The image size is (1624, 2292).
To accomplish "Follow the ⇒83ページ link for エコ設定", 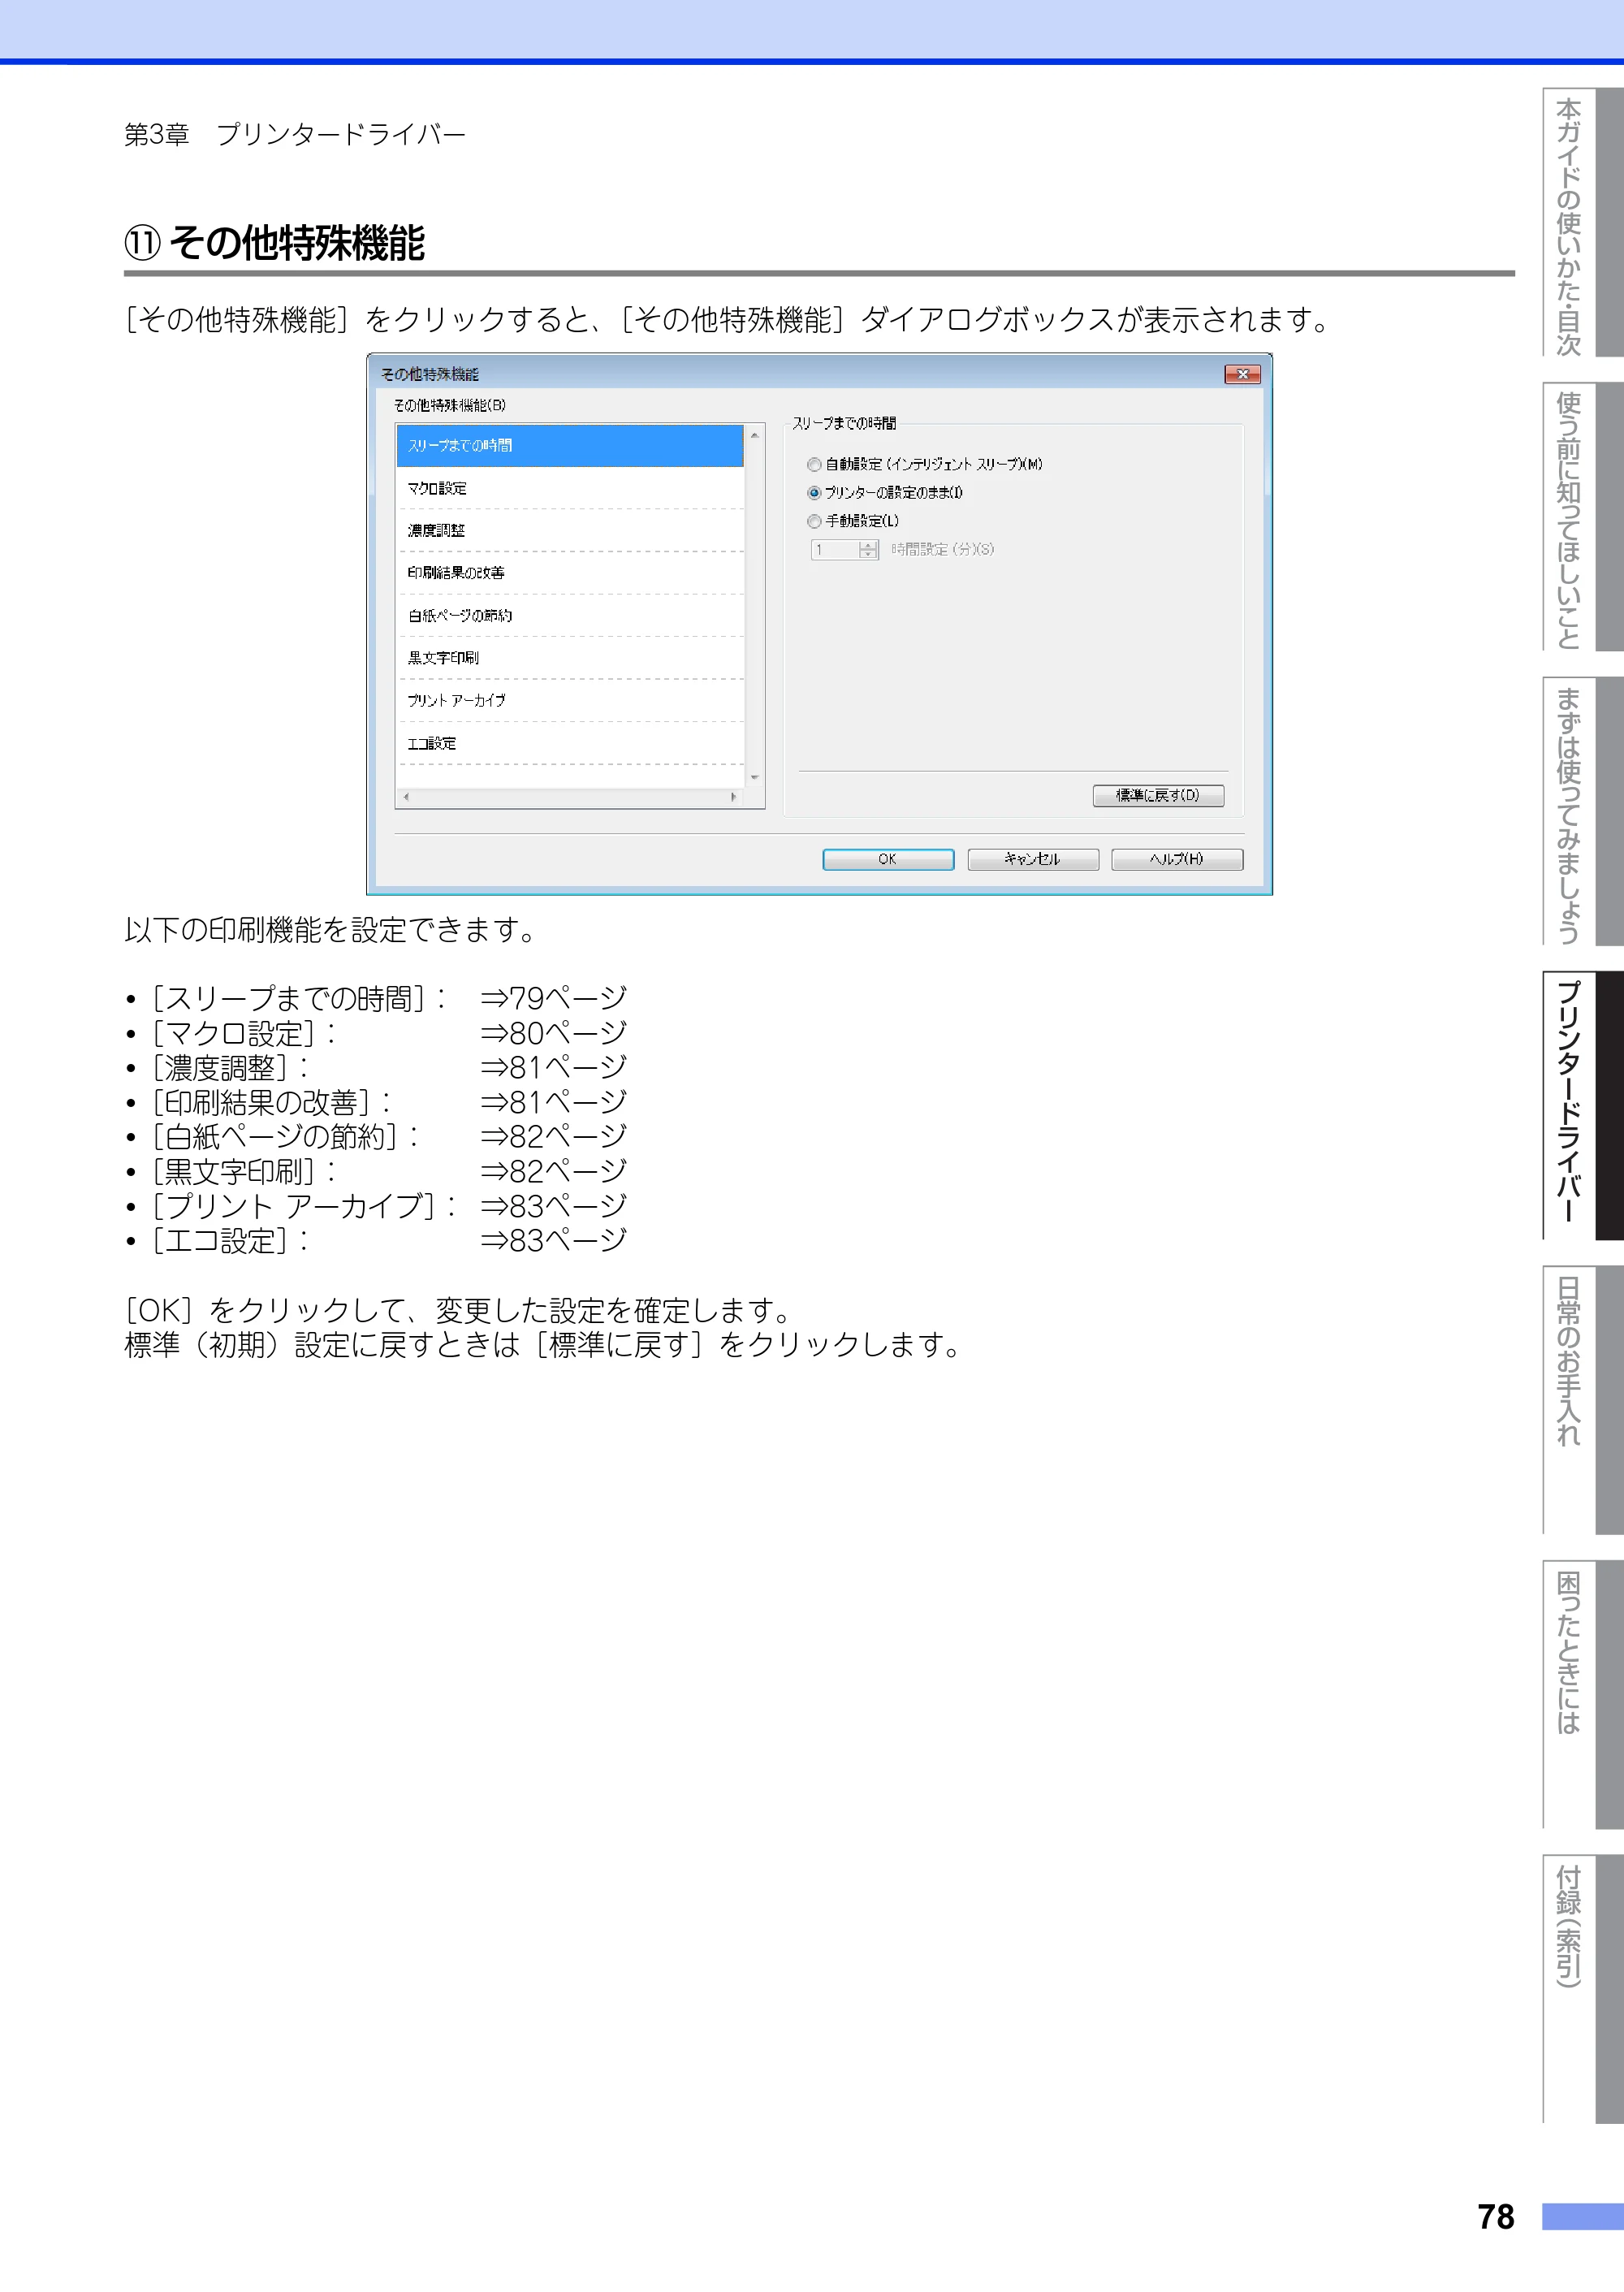I will [x=553, y=1241].
